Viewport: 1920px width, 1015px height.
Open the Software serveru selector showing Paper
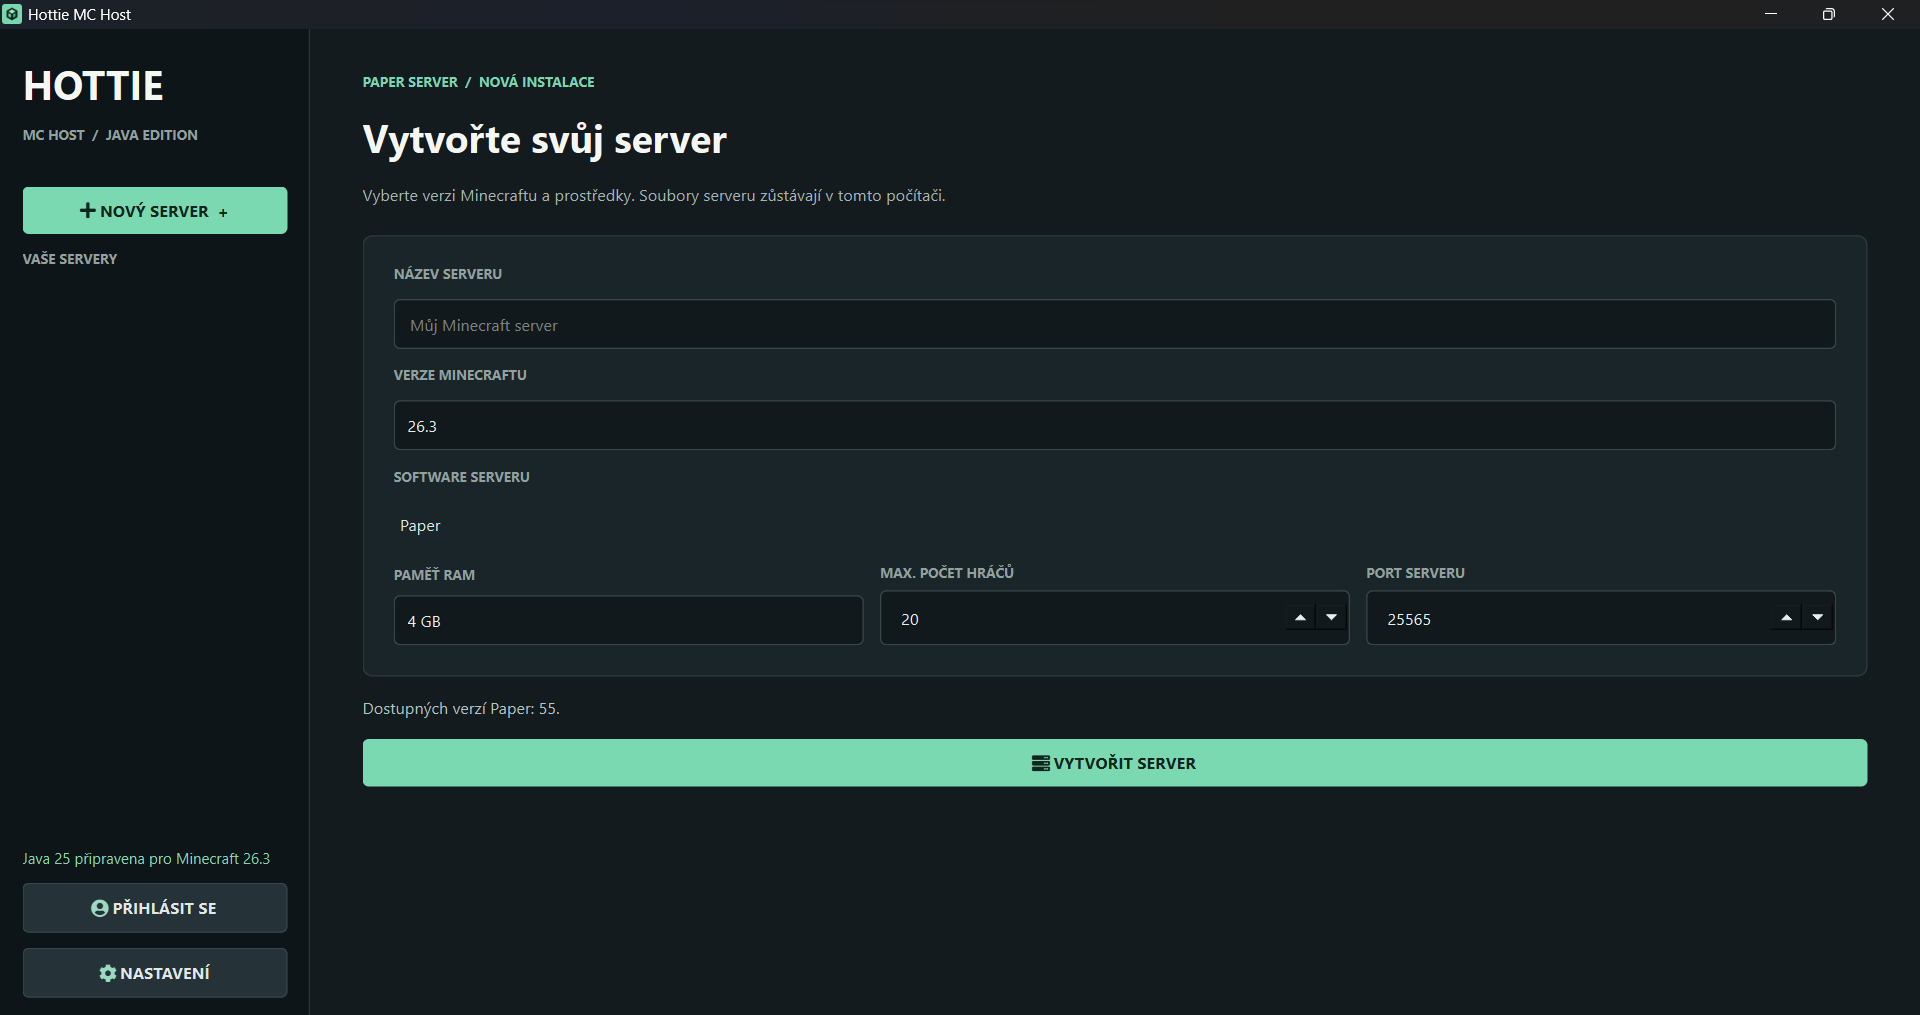[1114, 526]
